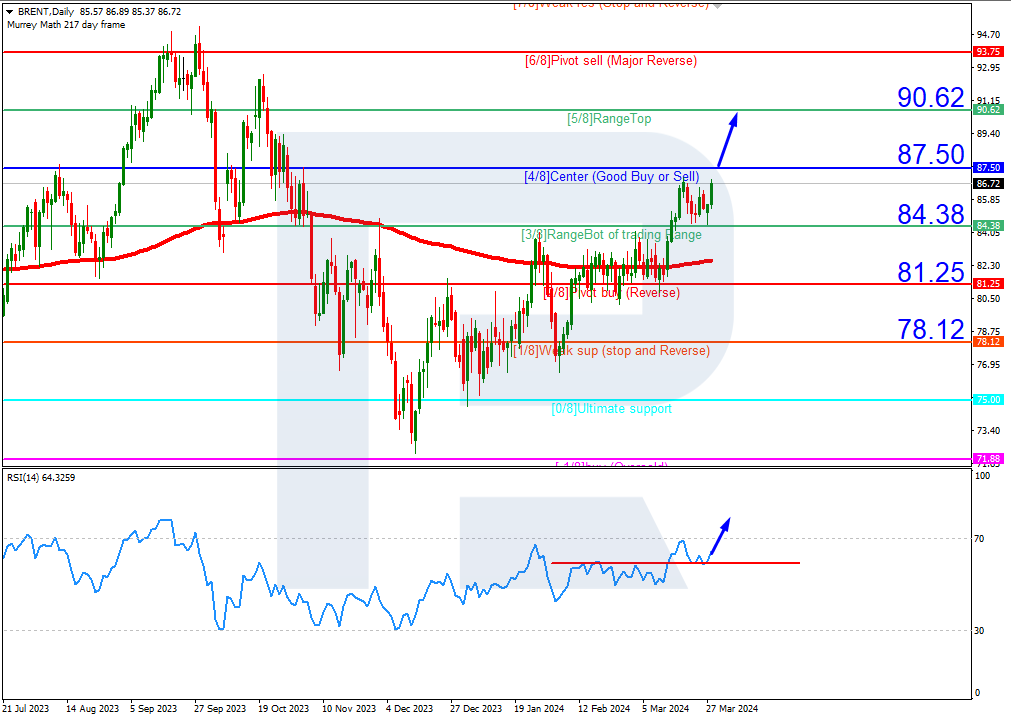
Task: Click the 84.38 green price tag
Action: point(988,226)
